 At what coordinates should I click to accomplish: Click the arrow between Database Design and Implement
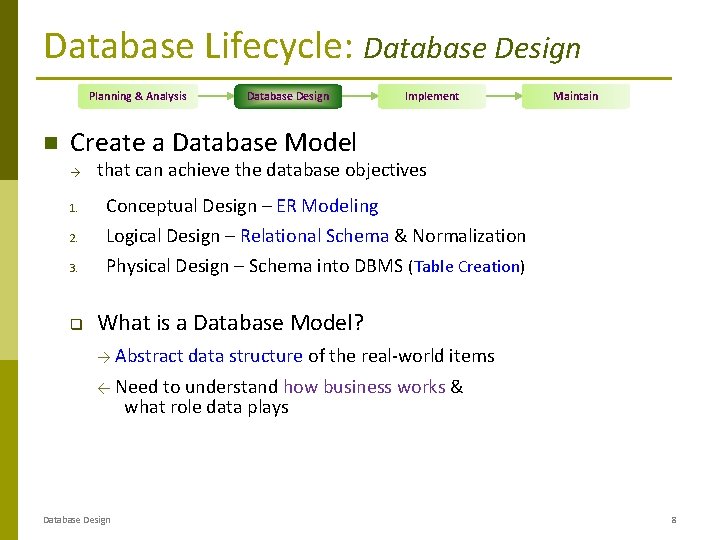[360, 96]
